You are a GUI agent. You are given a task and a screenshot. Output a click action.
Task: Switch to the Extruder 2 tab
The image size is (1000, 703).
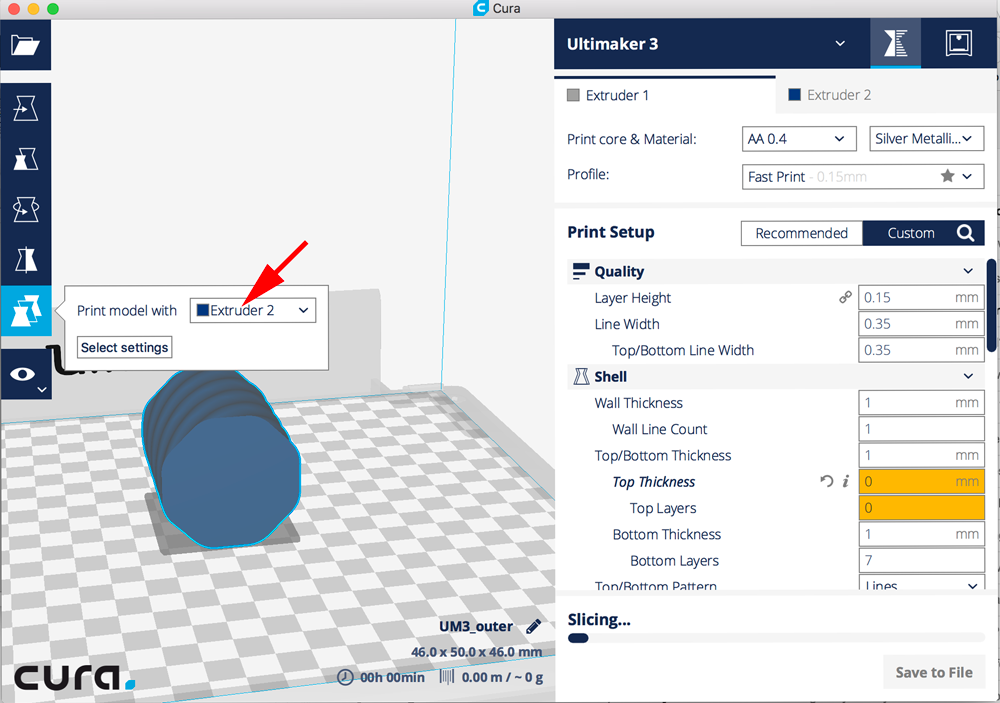[886, 95]
